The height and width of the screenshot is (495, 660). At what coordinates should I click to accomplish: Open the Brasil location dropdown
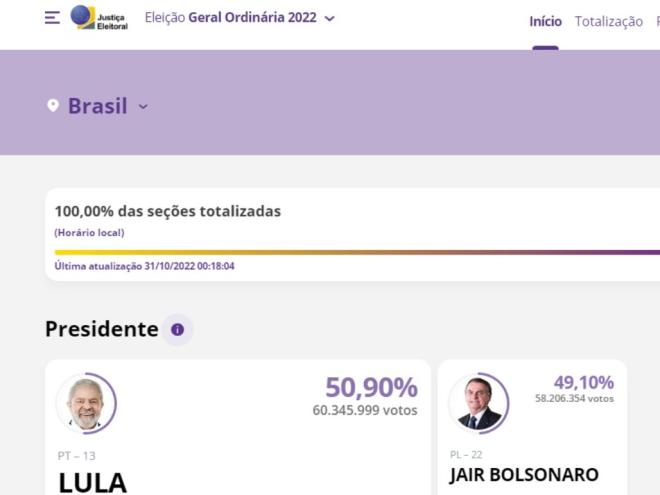[x=98, y=106]
